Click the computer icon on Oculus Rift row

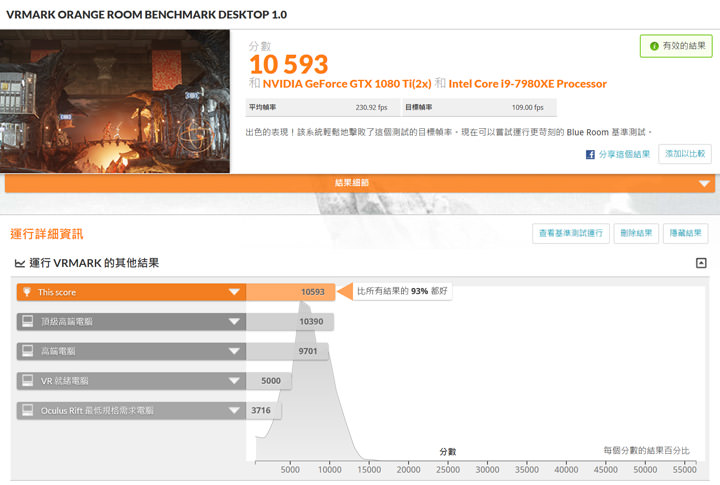(x=28, y=410)
